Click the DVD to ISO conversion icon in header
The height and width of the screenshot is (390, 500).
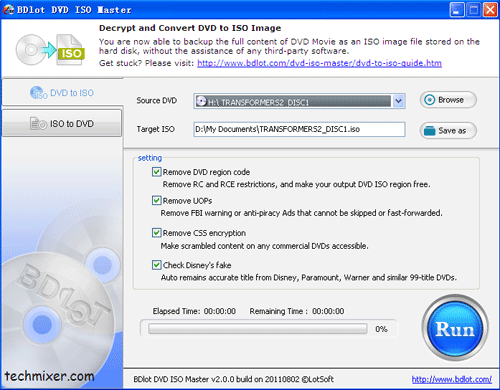point(50,50)
